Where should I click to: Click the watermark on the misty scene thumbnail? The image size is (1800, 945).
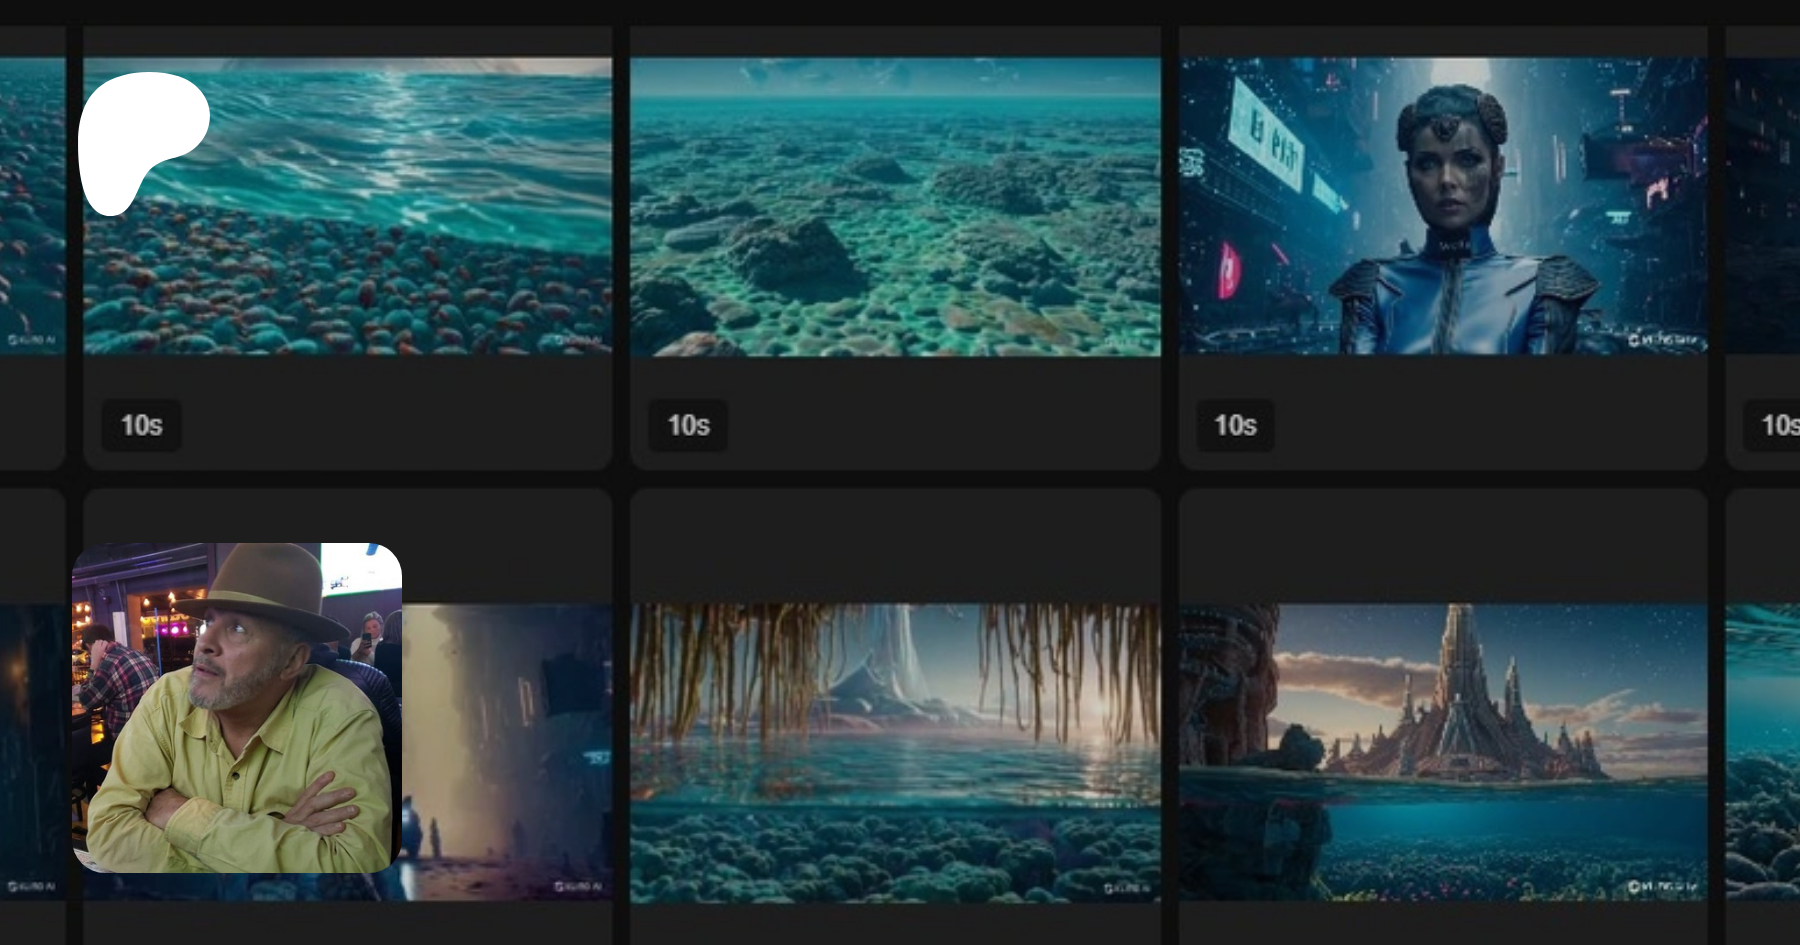click(x=579, y=886)
